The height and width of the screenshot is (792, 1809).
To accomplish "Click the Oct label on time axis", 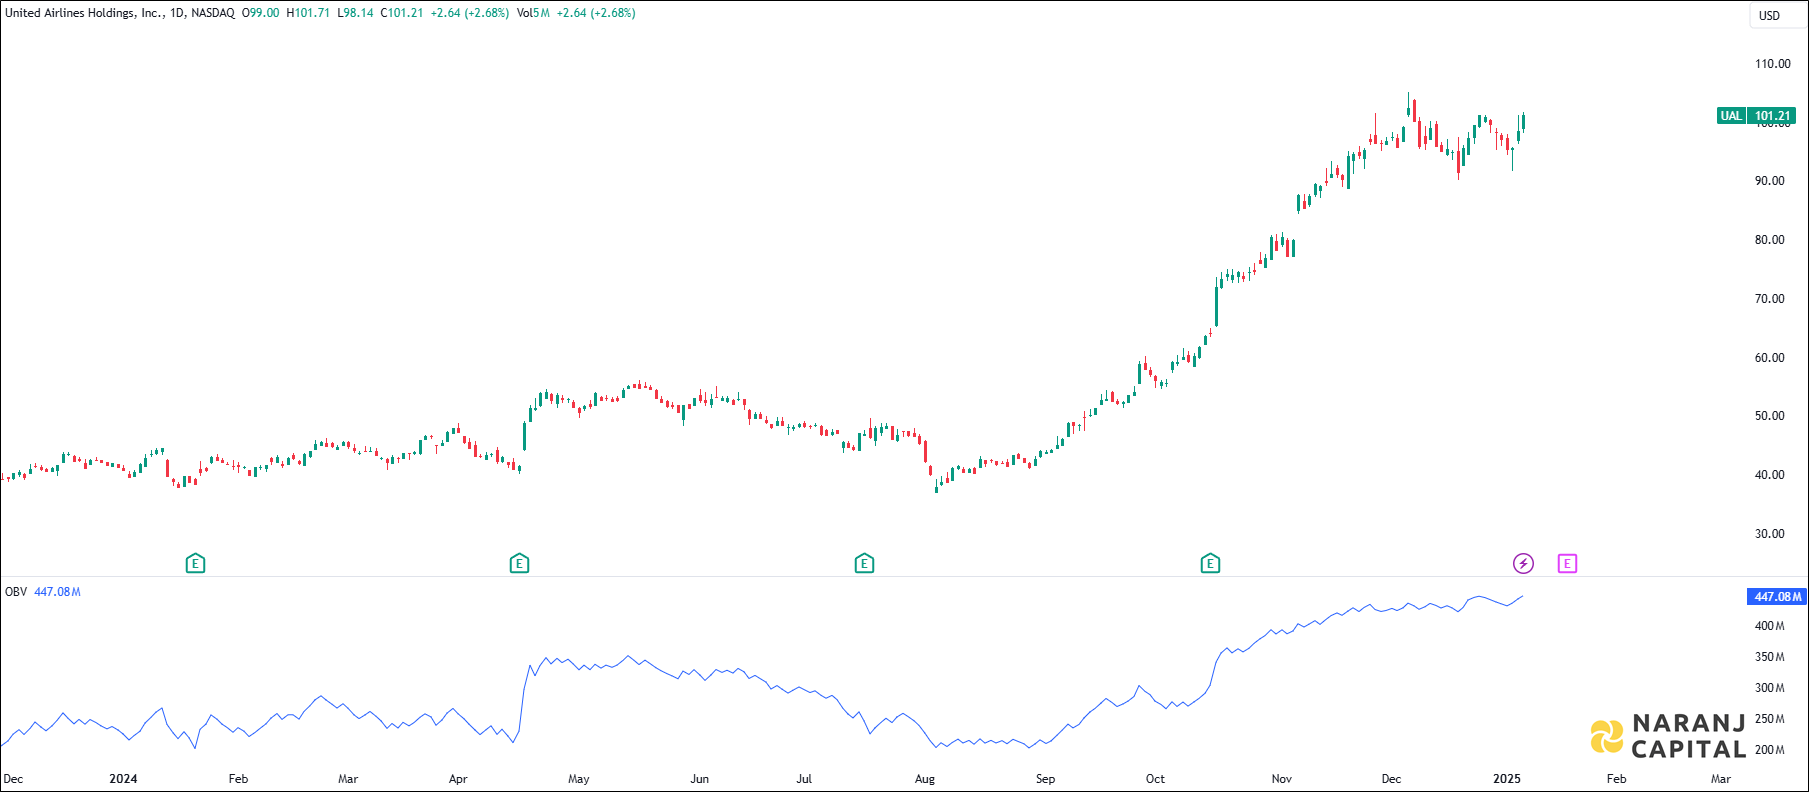I will (1155, 779).
